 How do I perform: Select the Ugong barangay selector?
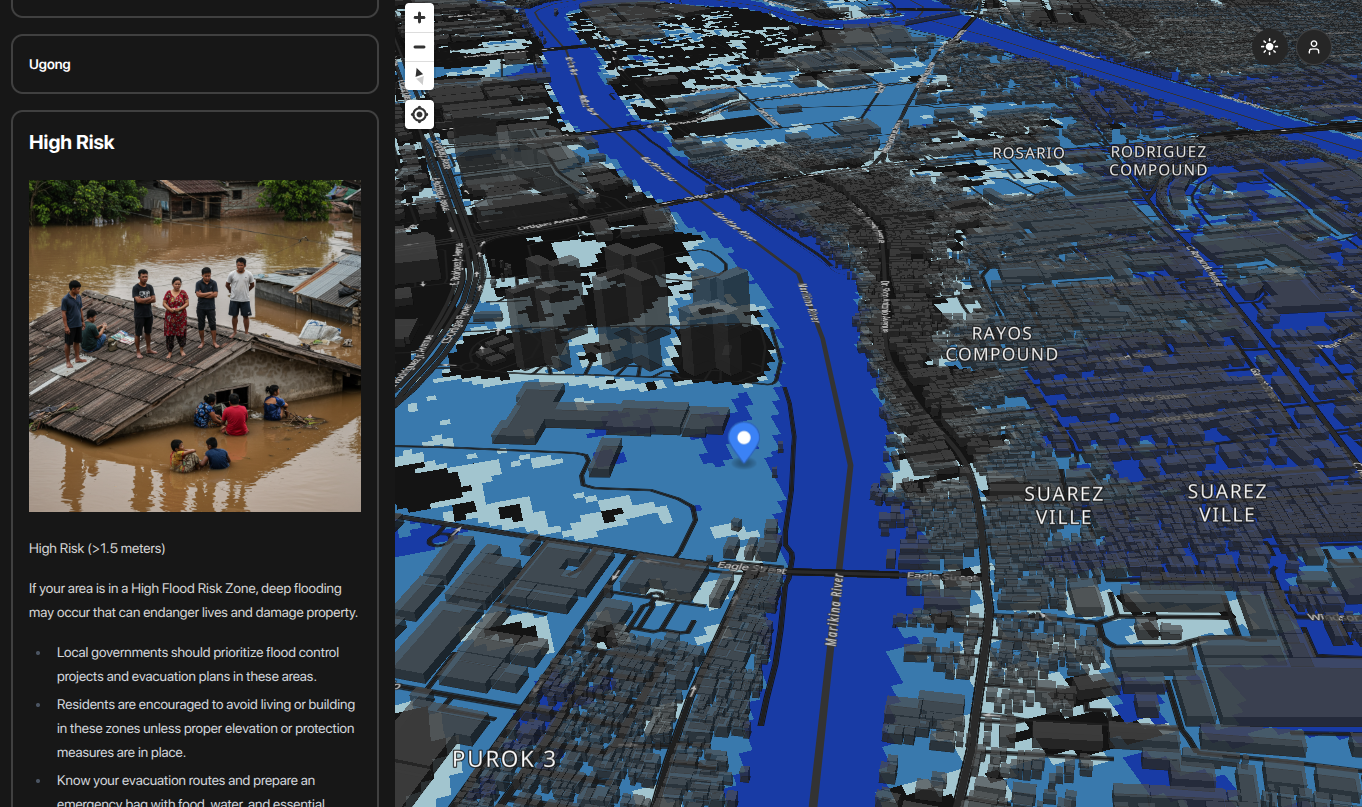[x=194, y=64]
